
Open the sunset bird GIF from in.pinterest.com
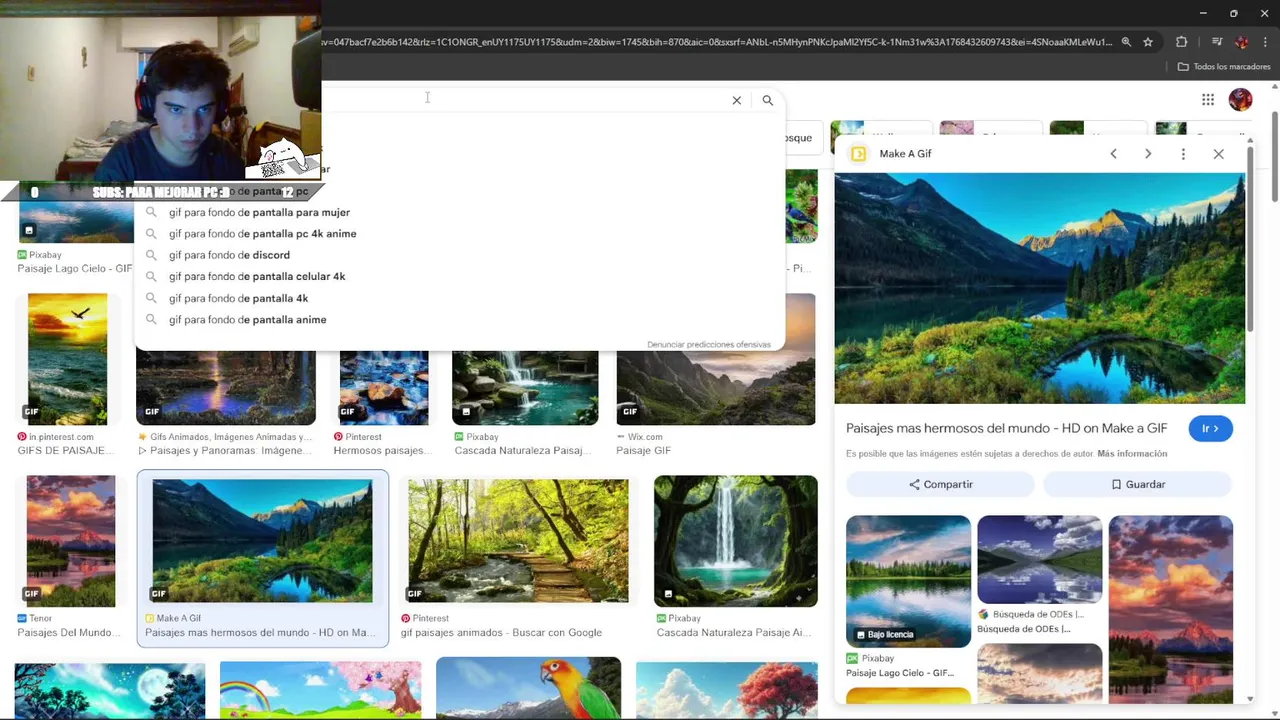tap(67, 358)
